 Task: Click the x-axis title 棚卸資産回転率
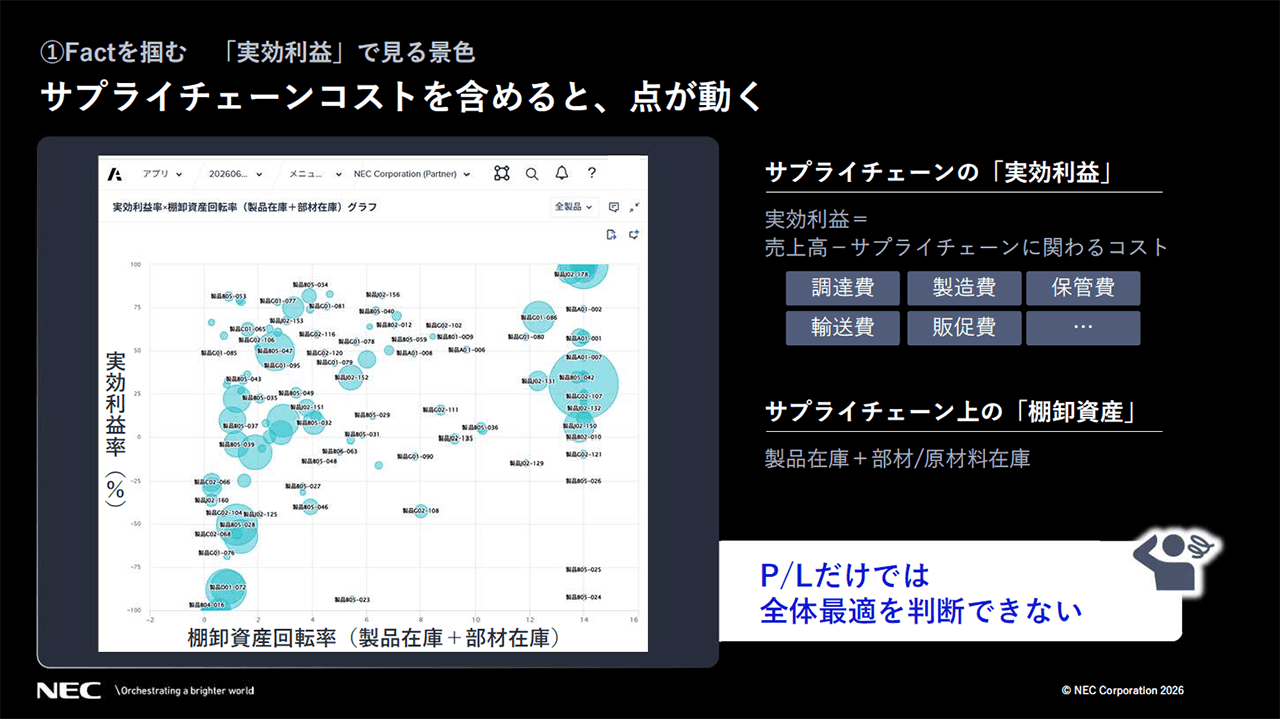tap(372, 638)
